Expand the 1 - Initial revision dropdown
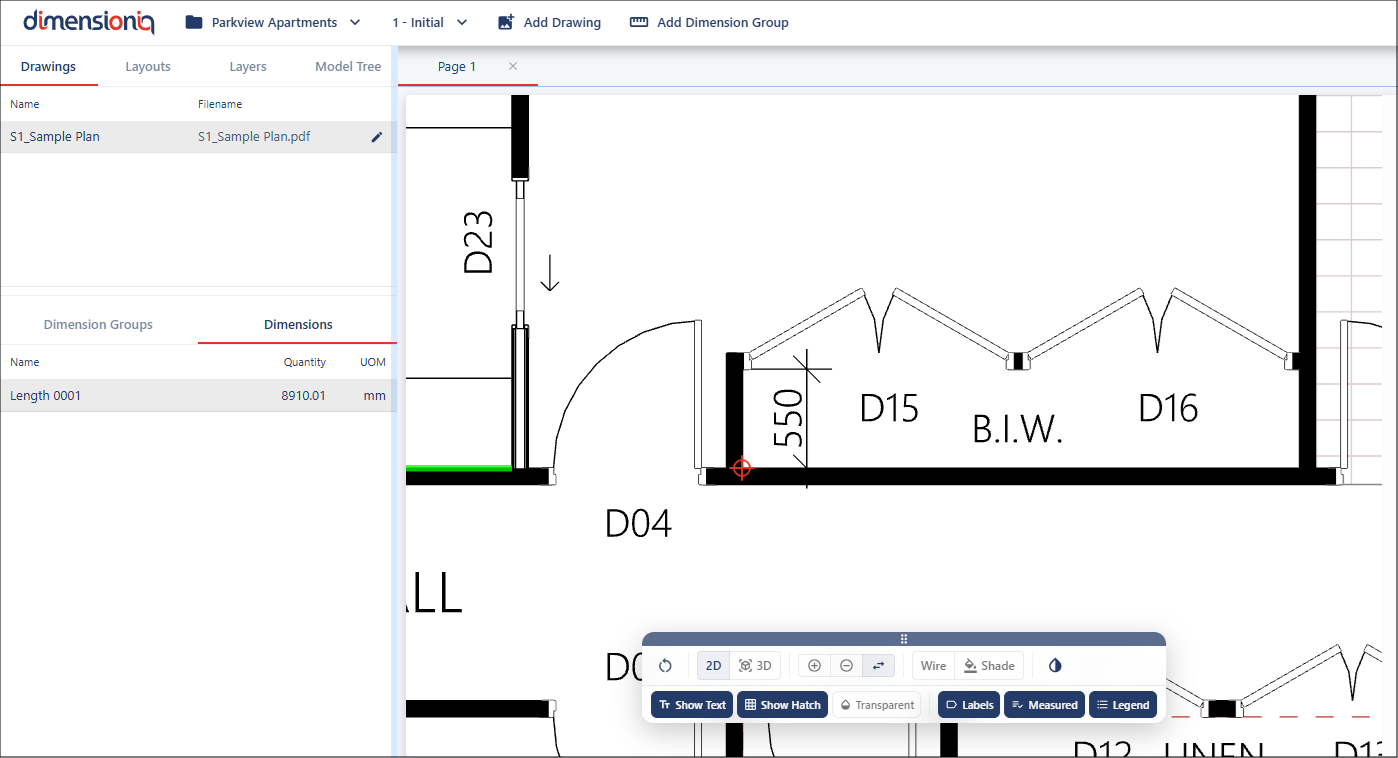This screenshot has height=758, width=1398. (429, 22)
